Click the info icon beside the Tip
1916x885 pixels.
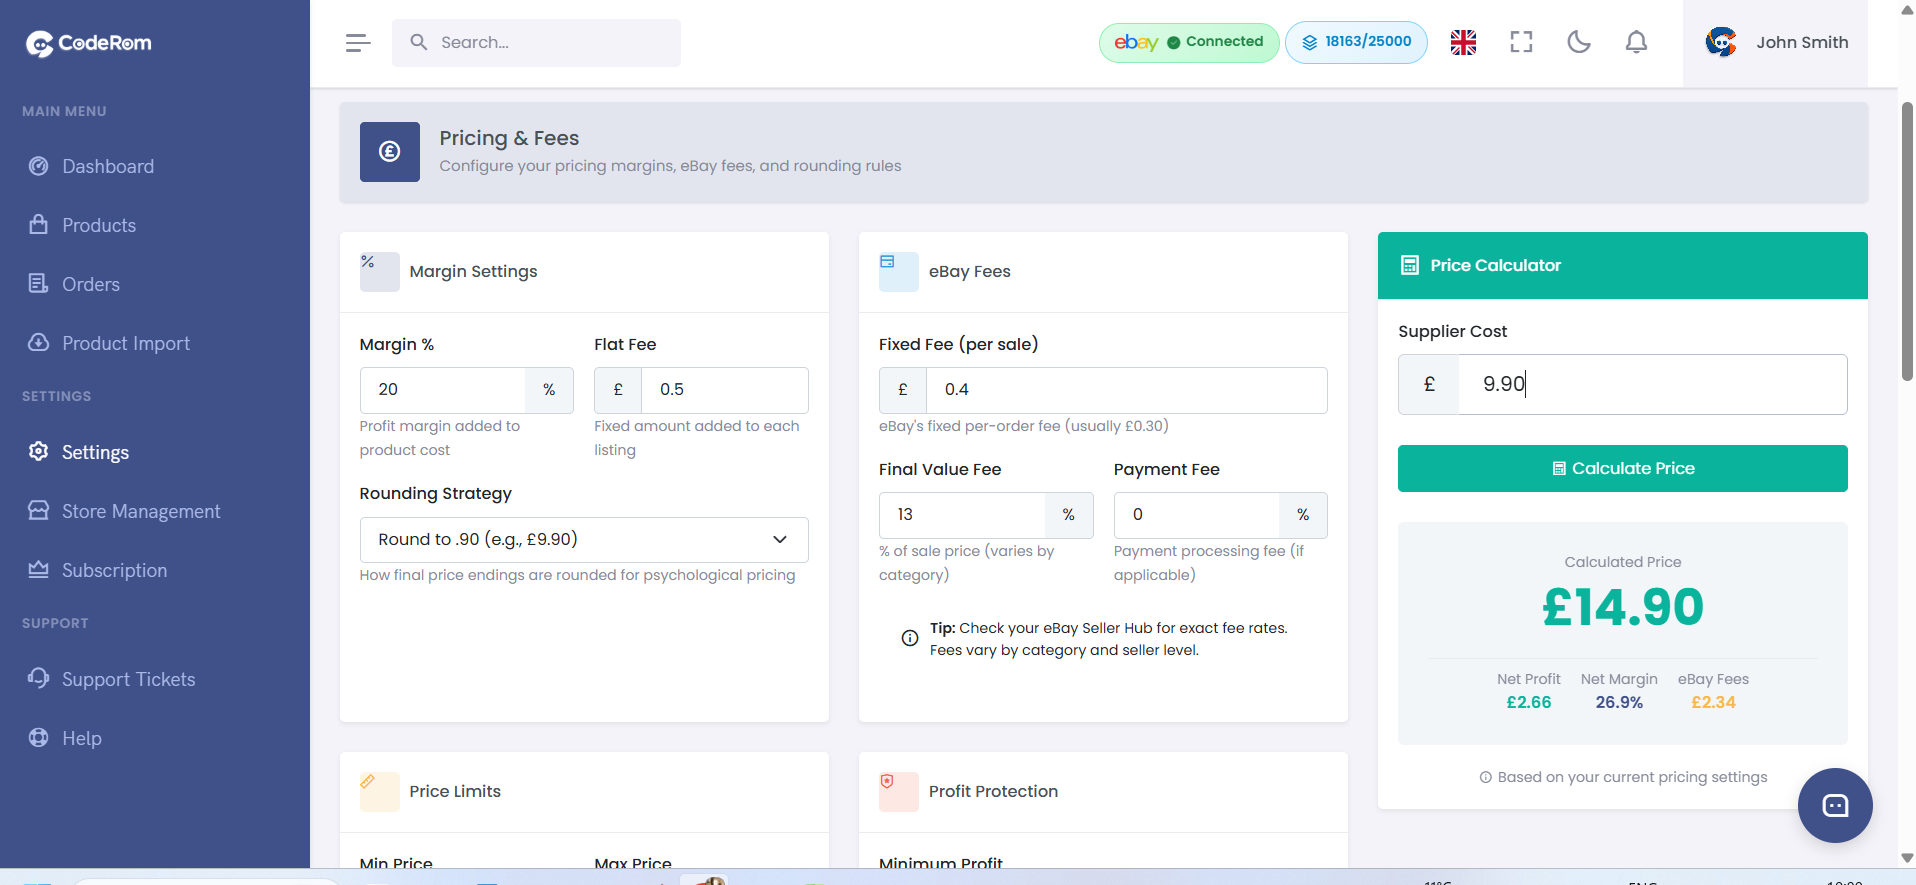pyautogui.click(x=910, y=638)
